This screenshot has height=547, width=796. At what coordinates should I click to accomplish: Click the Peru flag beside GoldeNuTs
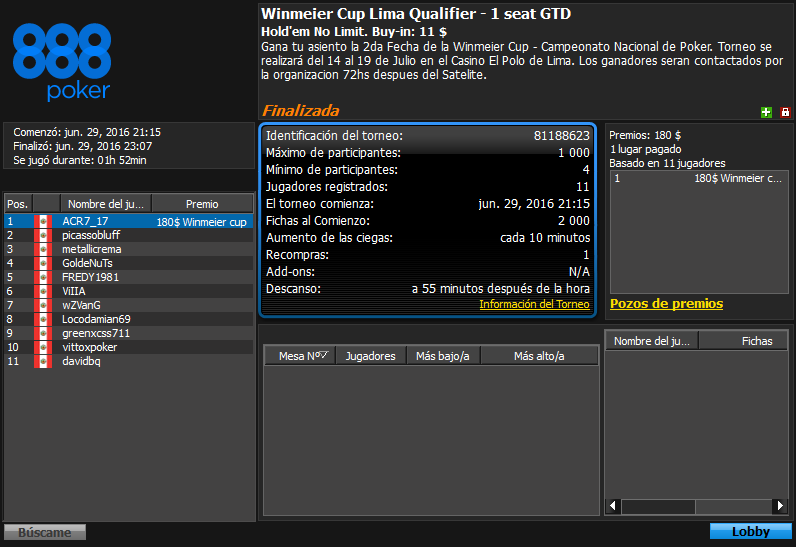pos(43,263)
